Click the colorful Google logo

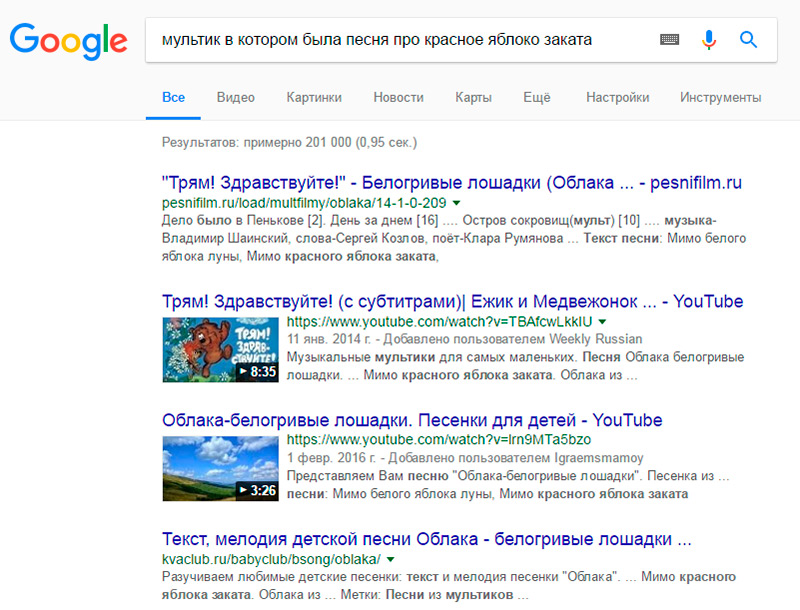(x=67, y=42)
